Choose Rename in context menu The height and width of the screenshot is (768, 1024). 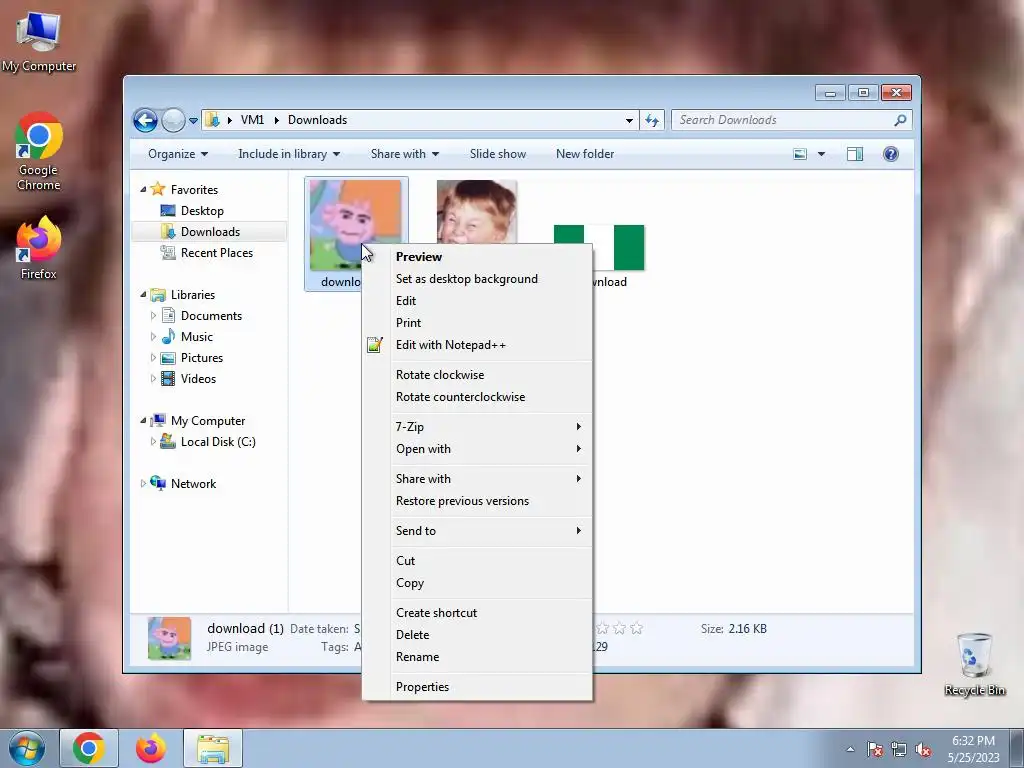tap(477, 658)
